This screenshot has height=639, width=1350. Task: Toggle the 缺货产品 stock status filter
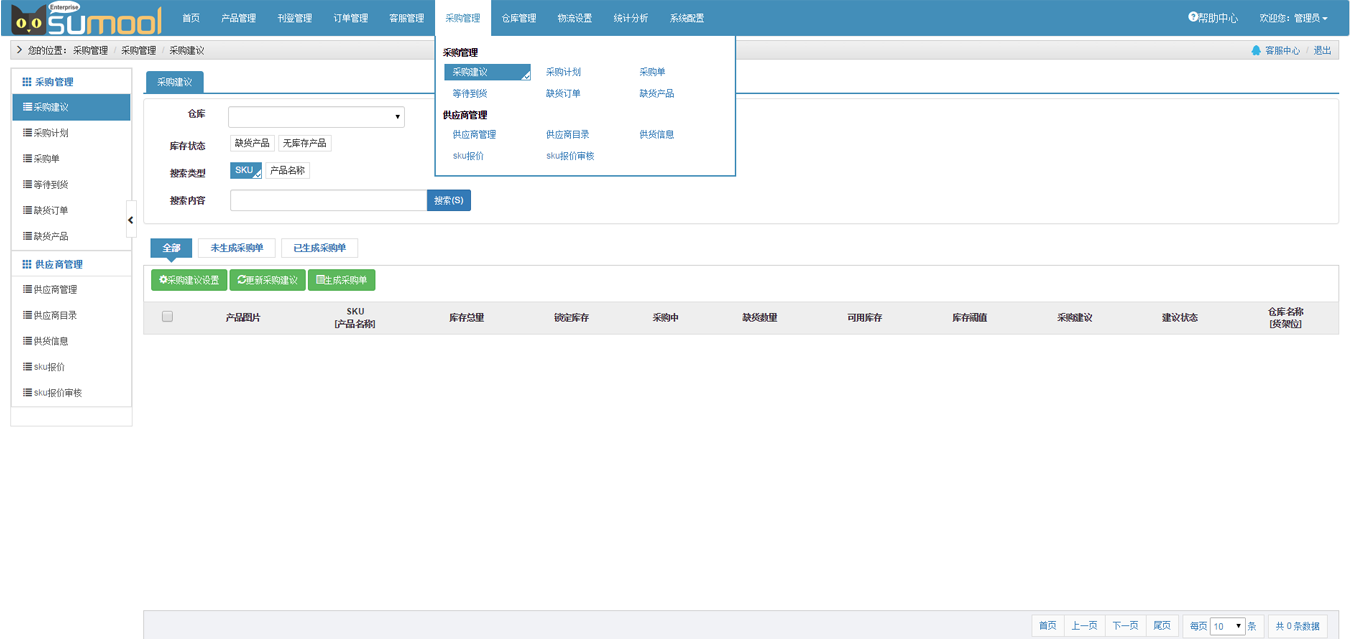coord(252,143)
